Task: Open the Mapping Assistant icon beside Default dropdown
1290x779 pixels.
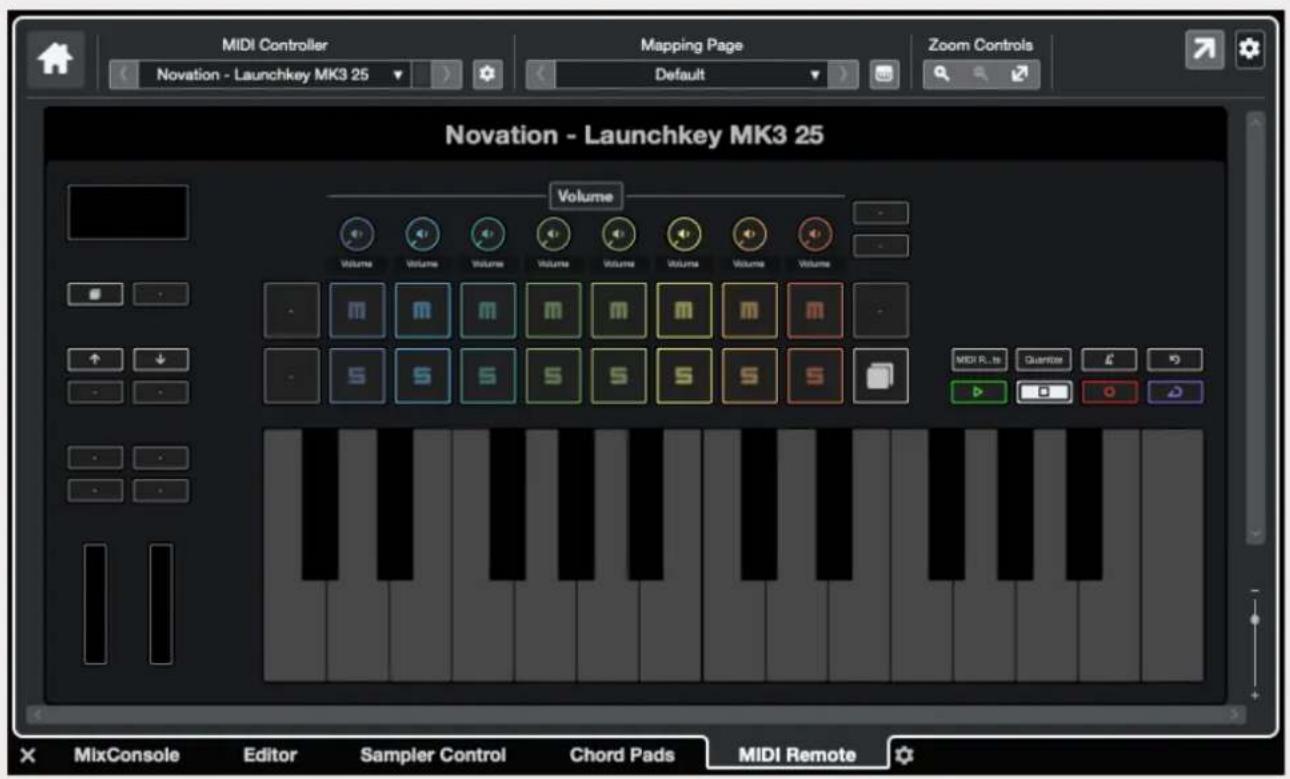Action: tap(884, 75)
